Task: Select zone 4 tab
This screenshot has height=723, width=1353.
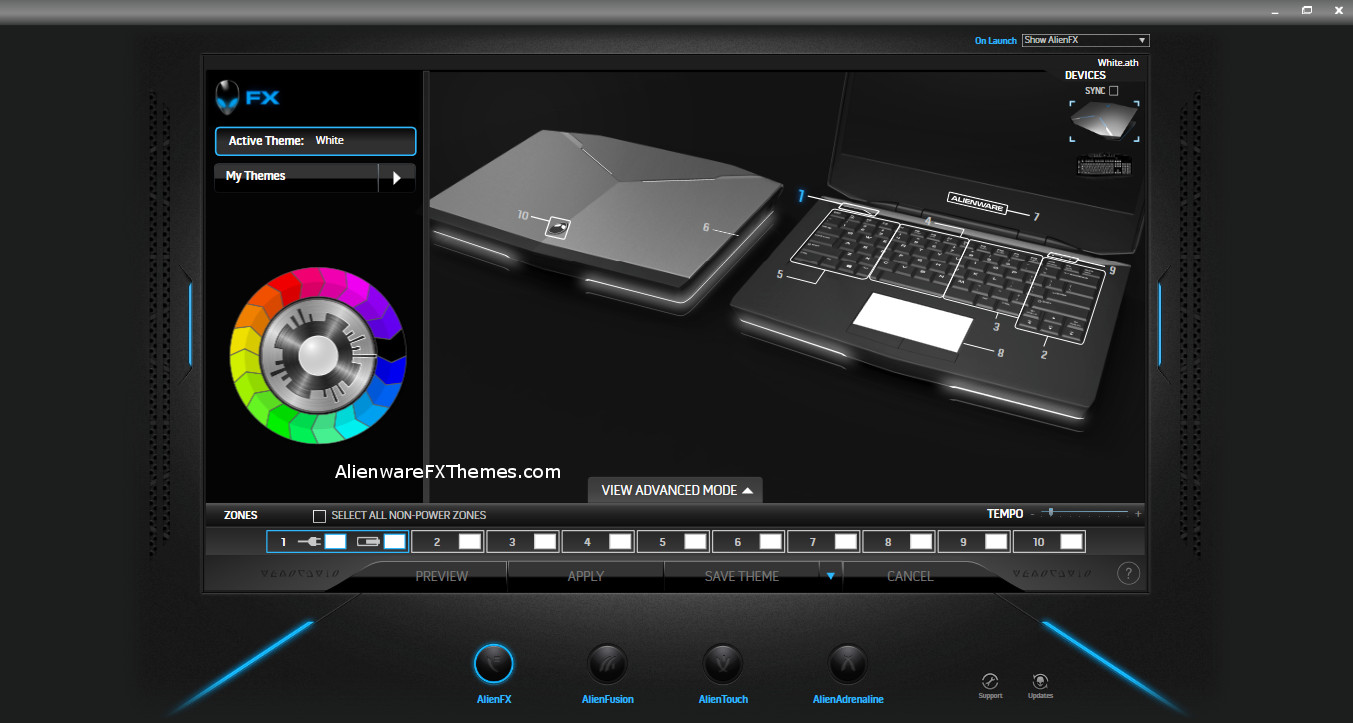Action: (x=599, y=541)
